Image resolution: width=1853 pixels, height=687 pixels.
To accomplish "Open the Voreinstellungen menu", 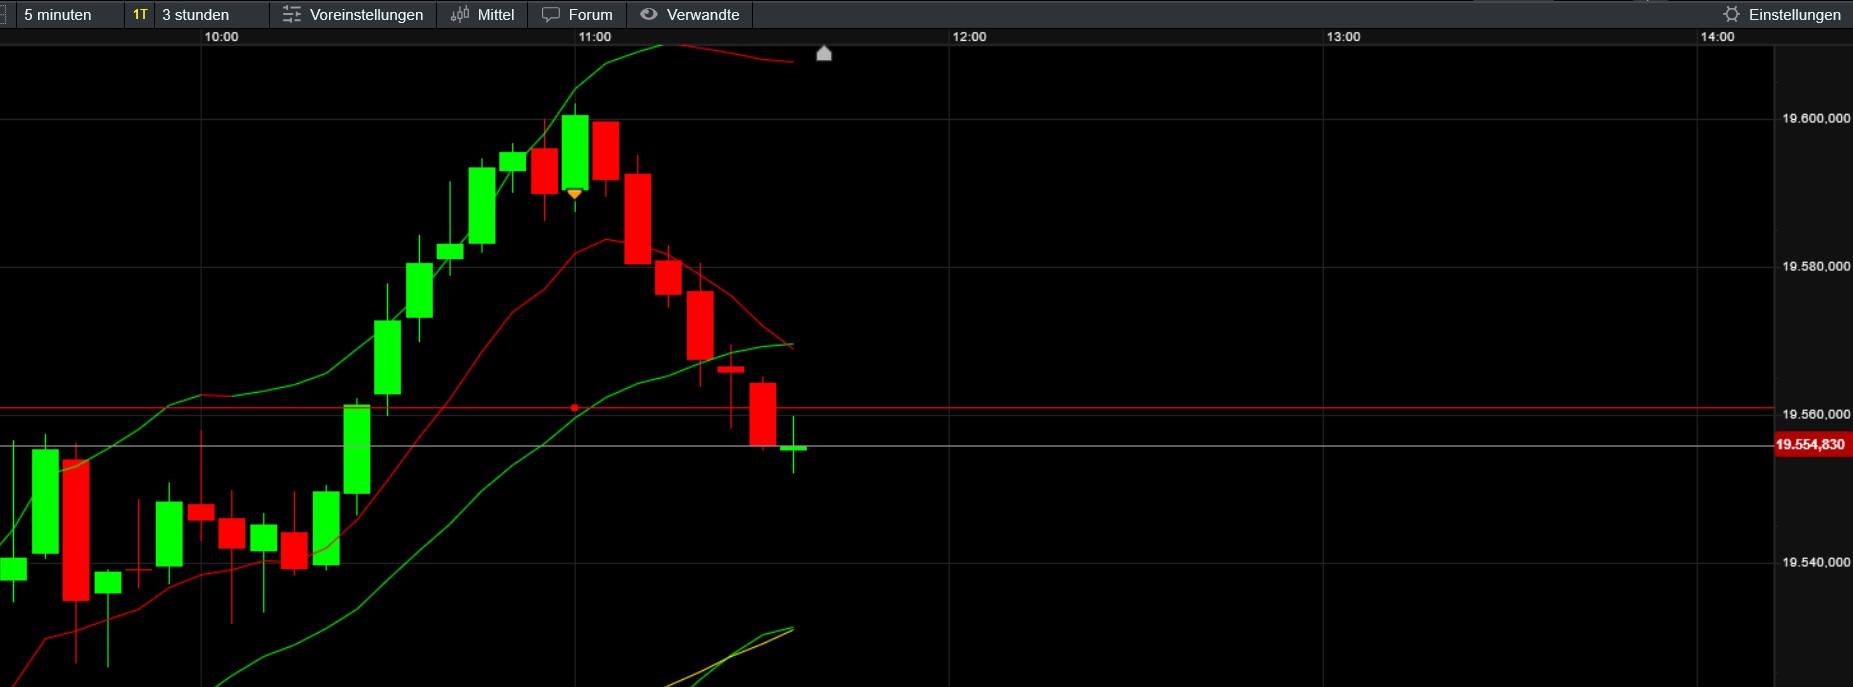I will (x=353, y=14).
